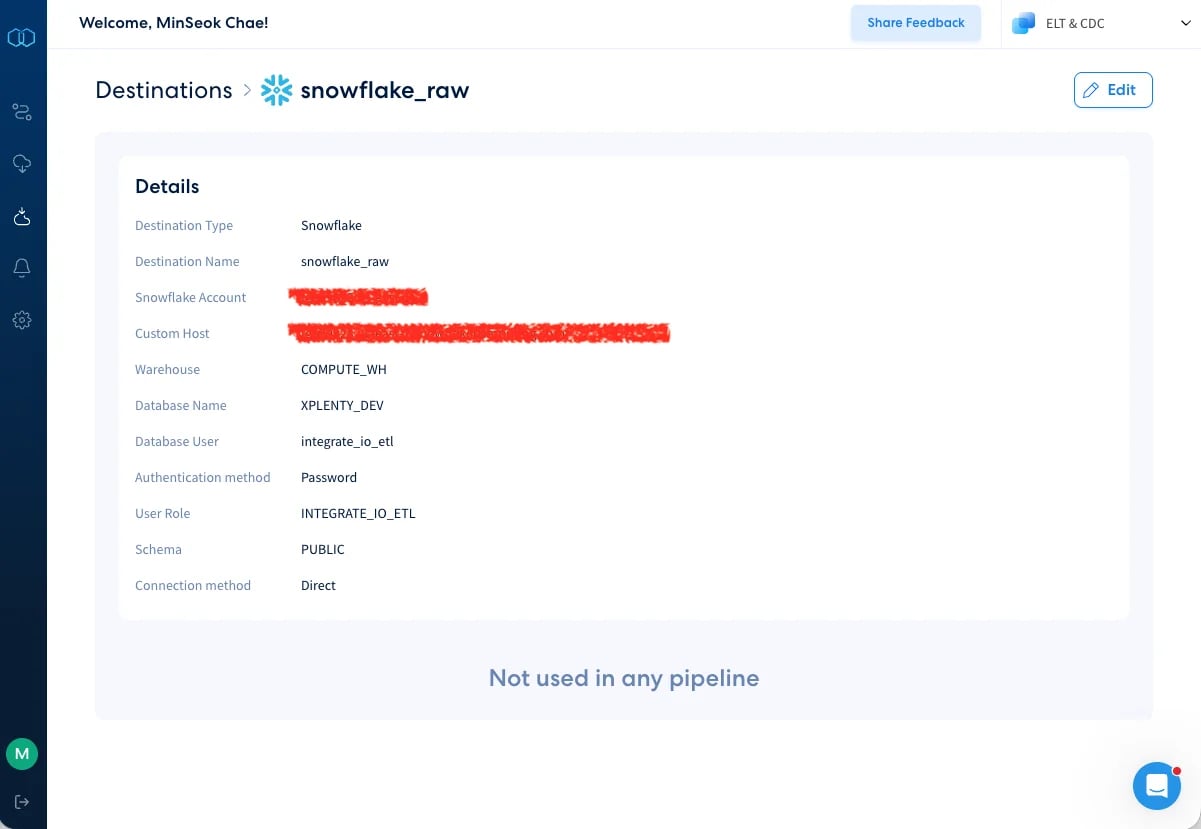Click the COMPUTE_WH warehouse value

tap(344, 370)
